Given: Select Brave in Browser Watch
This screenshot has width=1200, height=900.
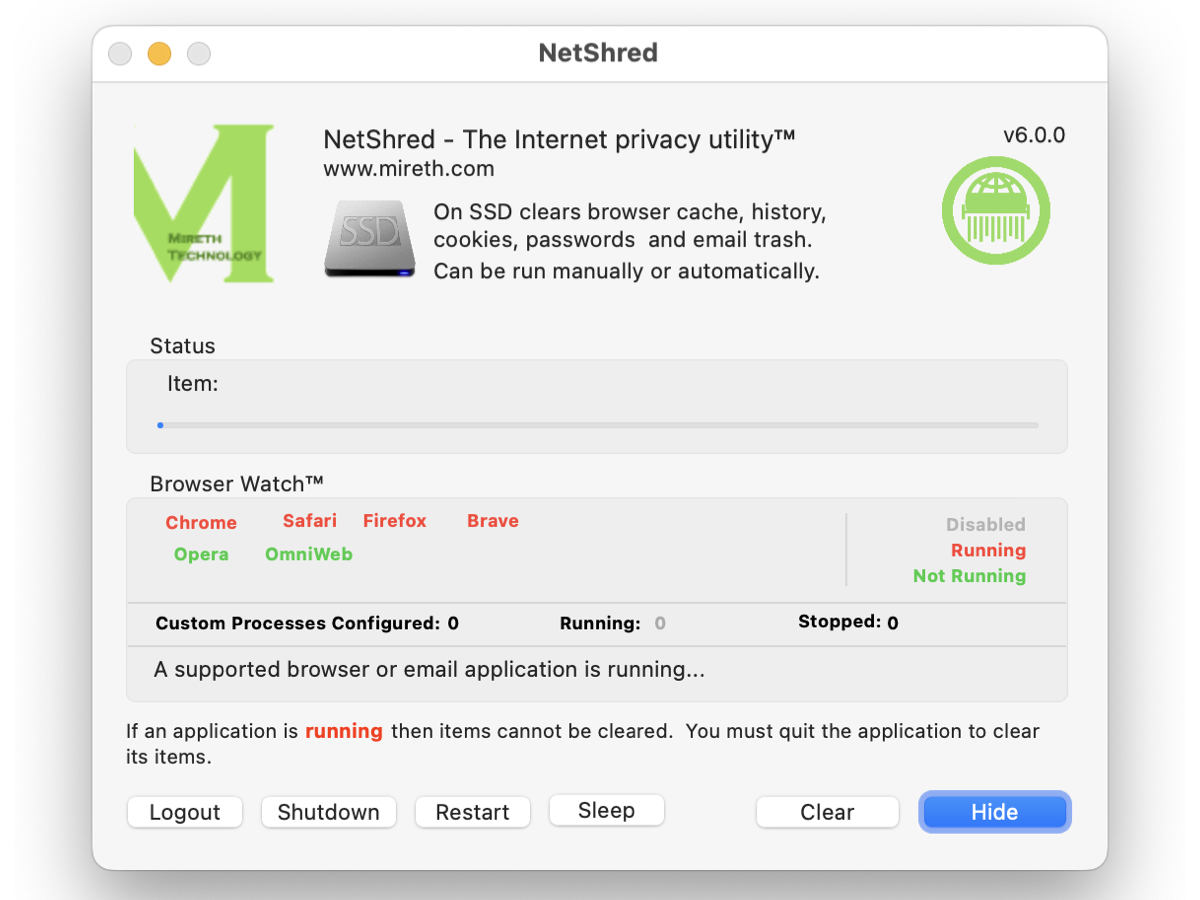Looking at the screenshot, I should tap(492, 520).
